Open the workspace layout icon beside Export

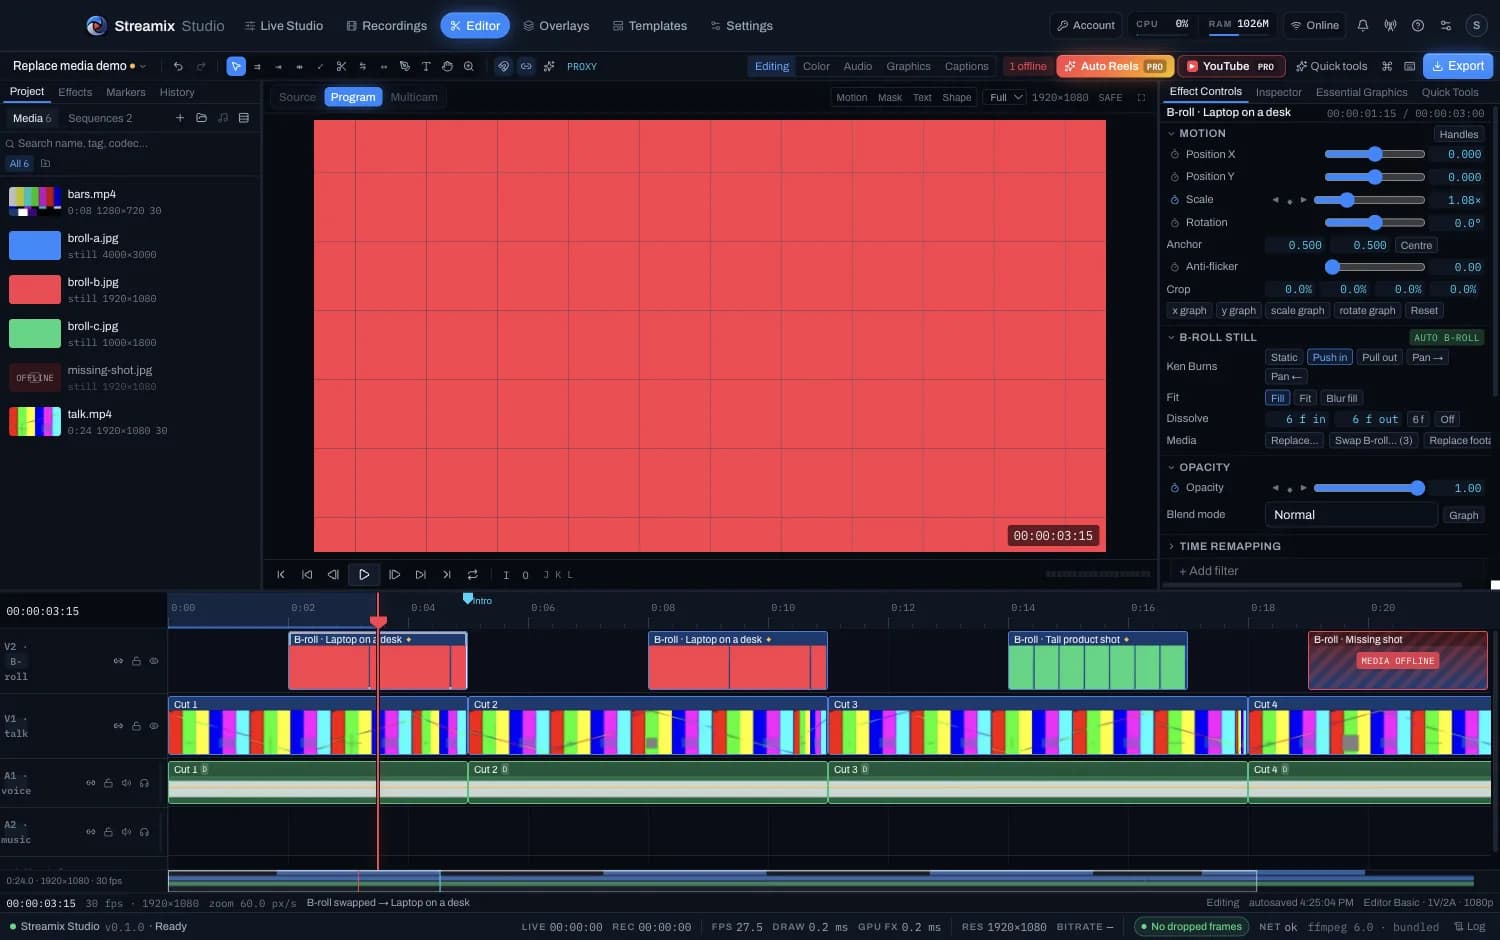point(1409,66)
